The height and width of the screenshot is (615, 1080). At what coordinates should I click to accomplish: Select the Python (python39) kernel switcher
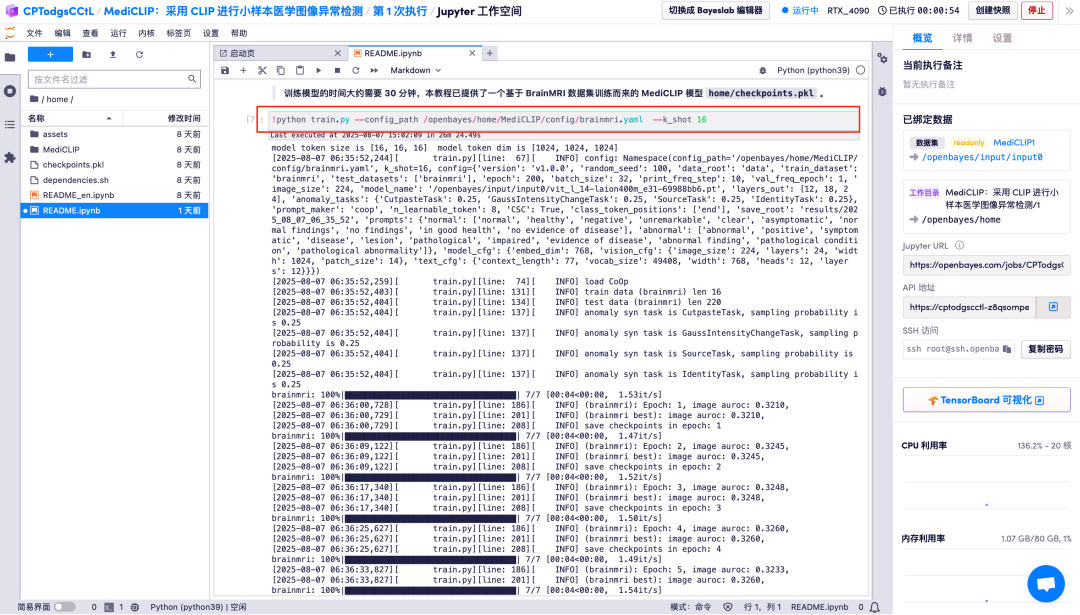813,70
